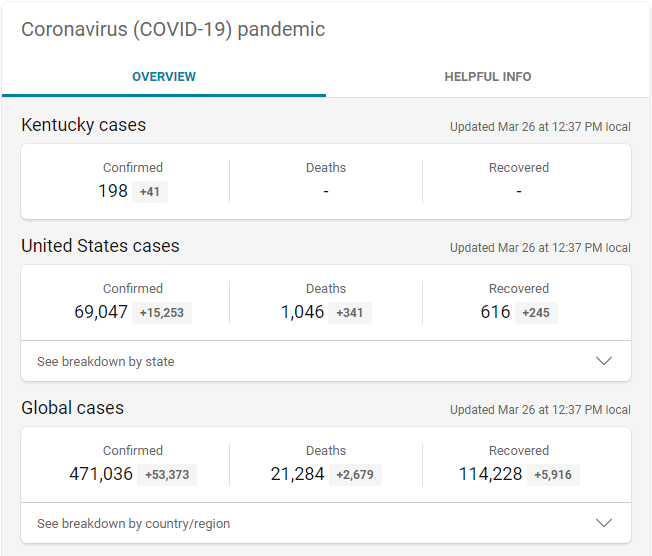Image resolution: width=652 pixels, height=556 pixels.
Task: Click the +341 US deaths badge
Action: [350, 313]
